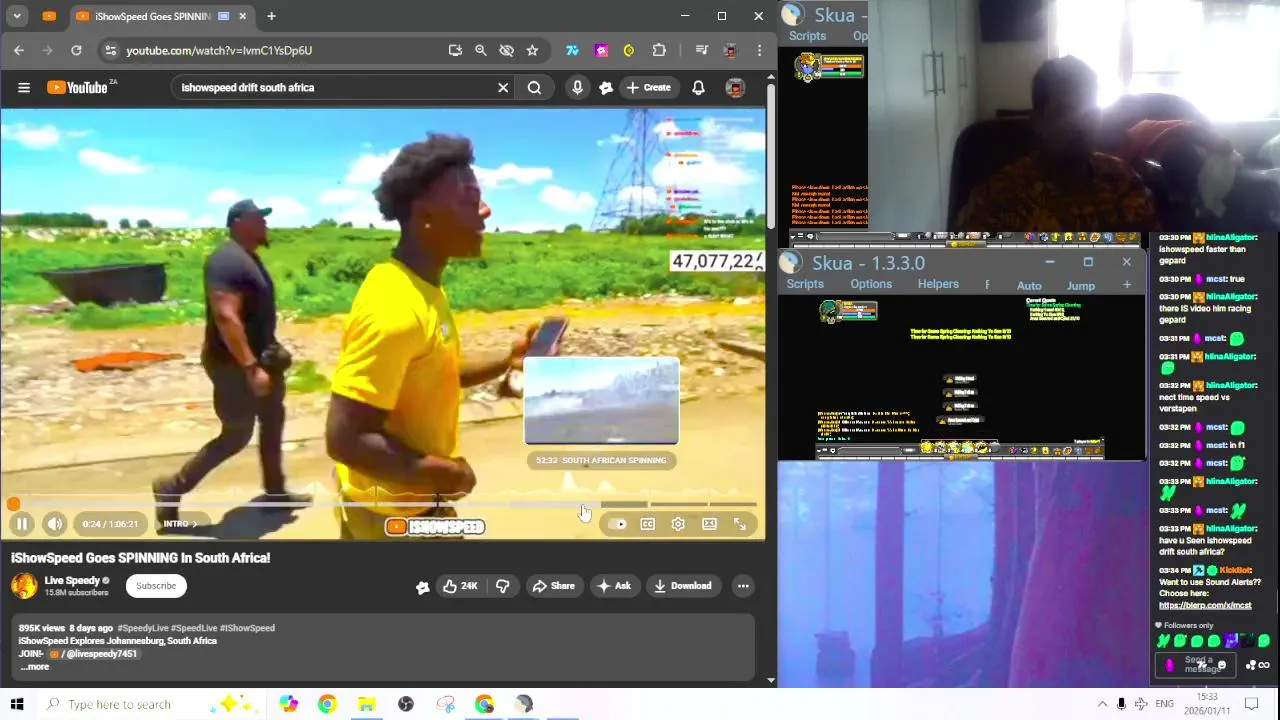Open File Explorer from the taskbar
The image size is (1280, 720).
point(366,704)
